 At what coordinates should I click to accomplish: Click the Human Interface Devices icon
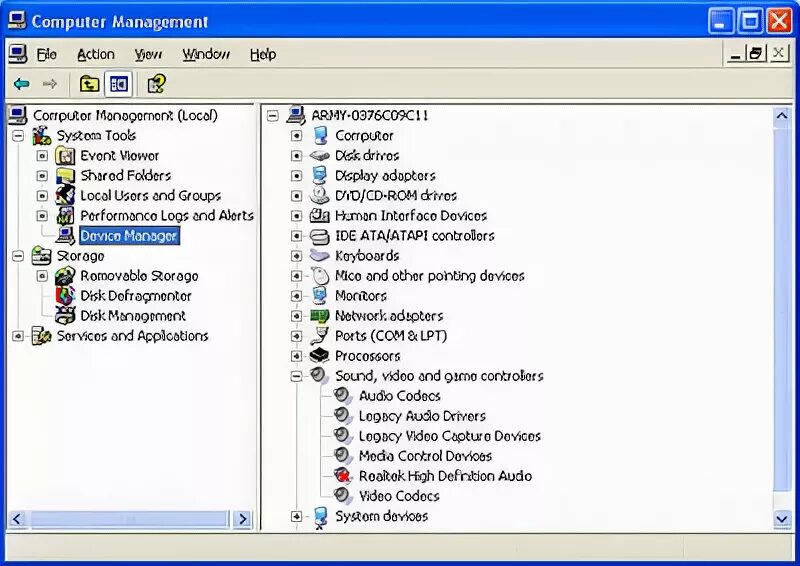319,215
